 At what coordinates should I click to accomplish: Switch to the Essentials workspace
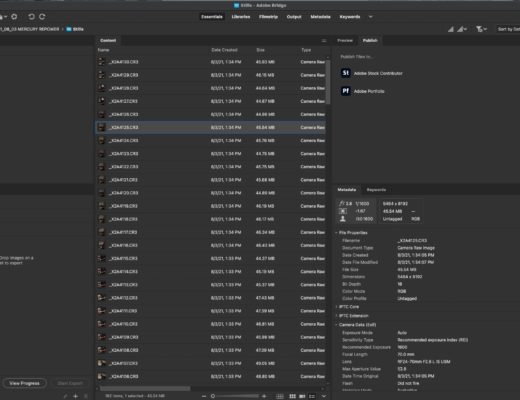click(212, 17)
